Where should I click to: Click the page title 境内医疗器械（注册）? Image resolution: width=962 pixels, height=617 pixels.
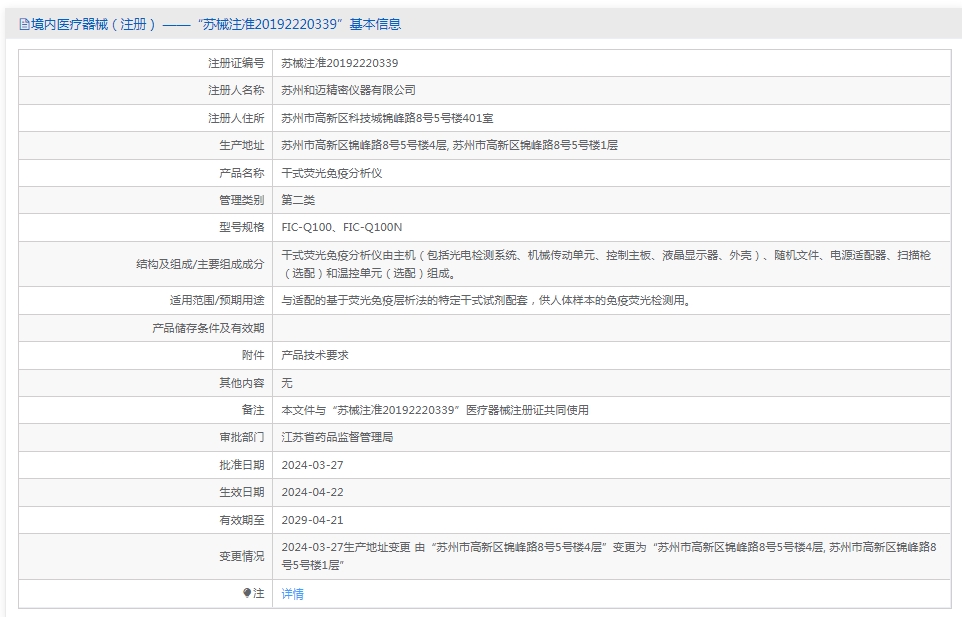click(93, 25)
